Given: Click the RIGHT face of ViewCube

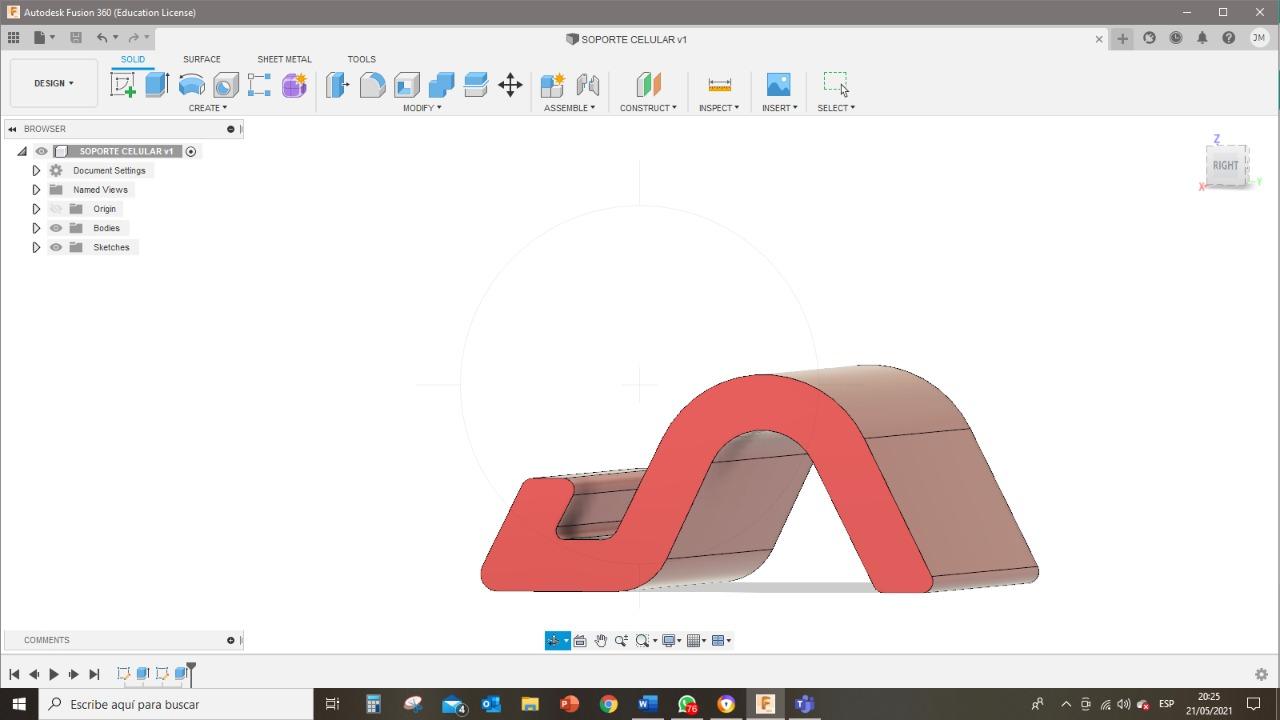Looking at the screenshot, I should (x=1225, y=165).
